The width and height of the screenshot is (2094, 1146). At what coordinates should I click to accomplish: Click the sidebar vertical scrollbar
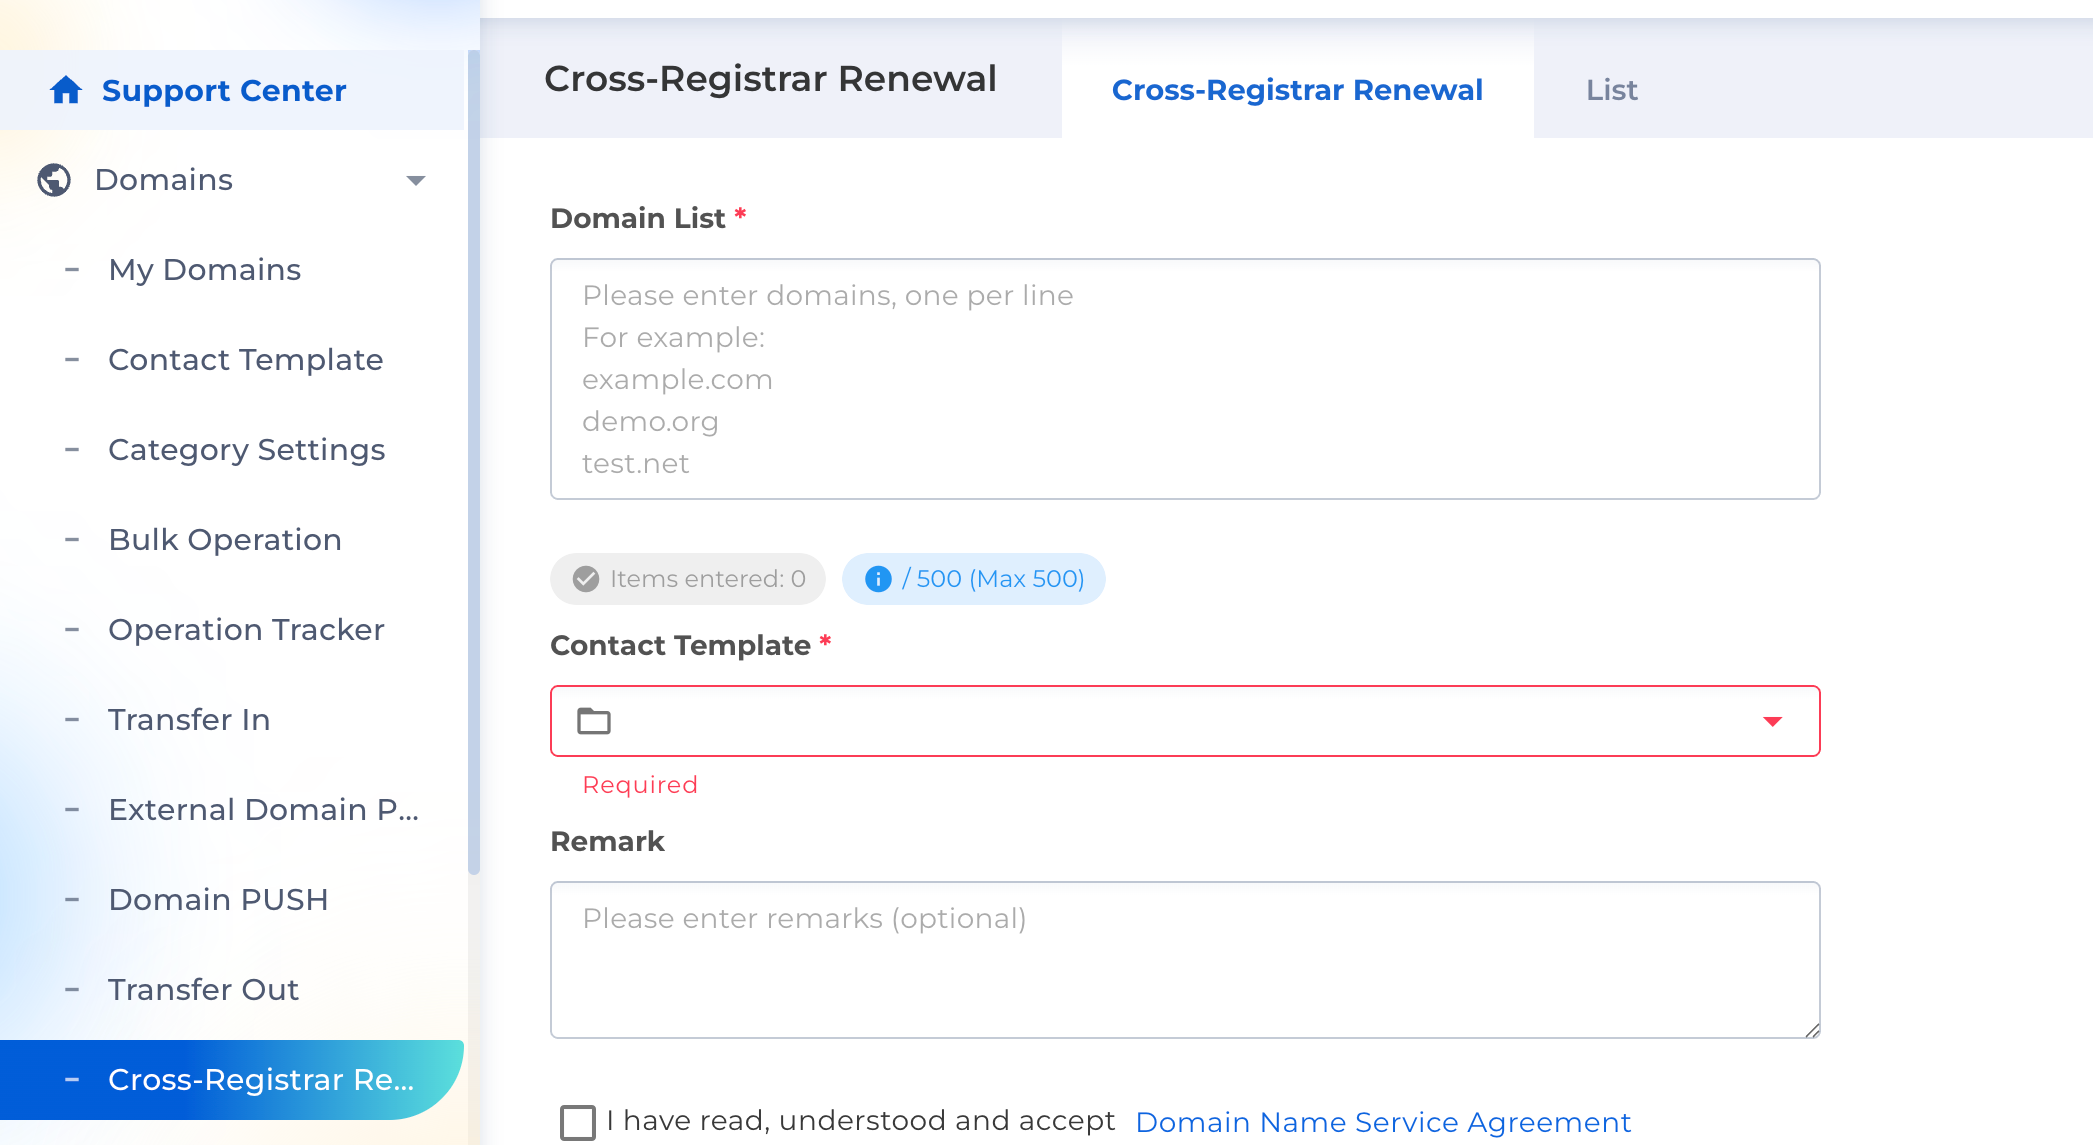click(x=473, y=460)
